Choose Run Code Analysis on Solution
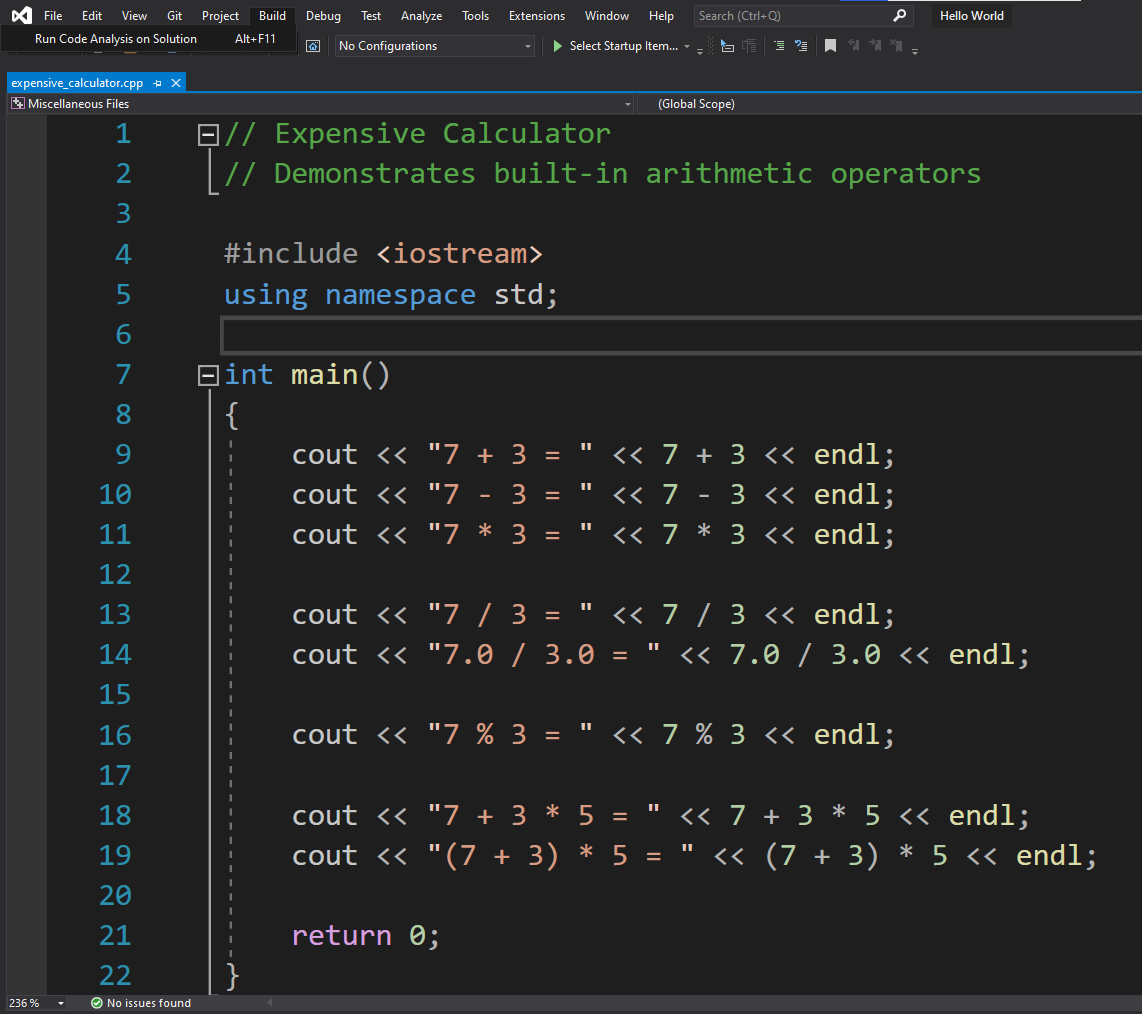 tap(149, 39)
